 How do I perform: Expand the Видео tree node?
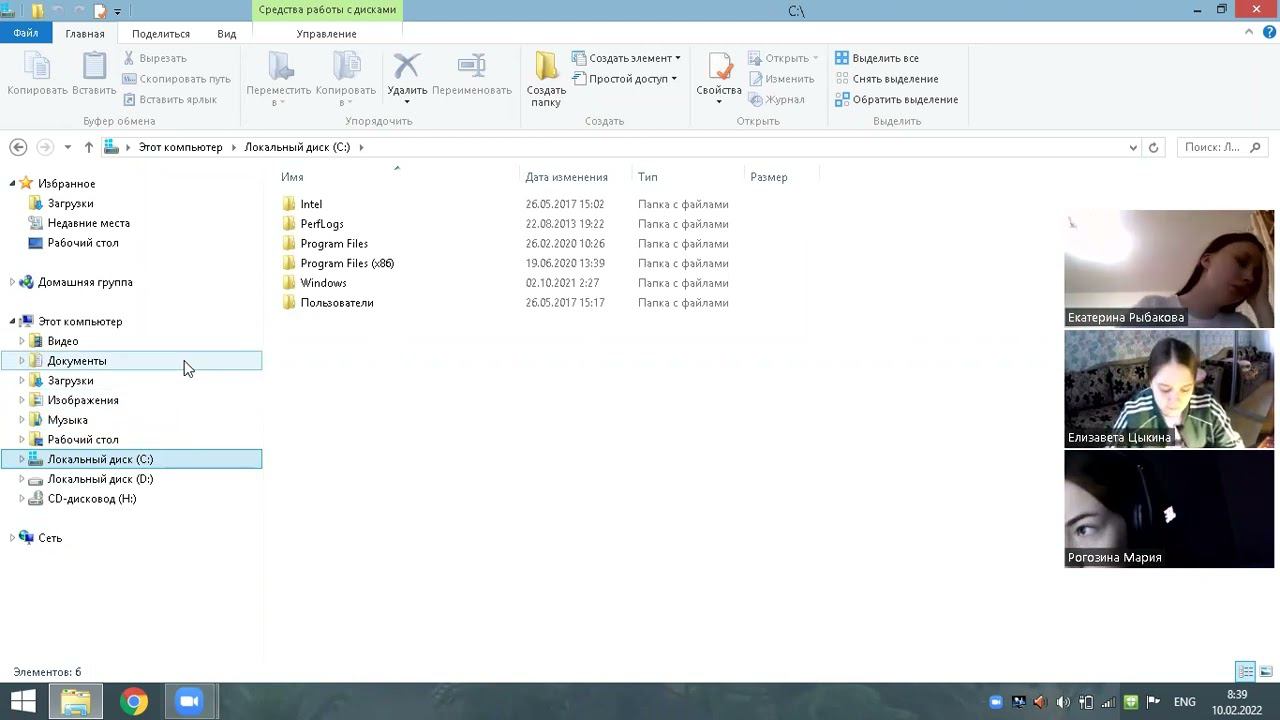22,341
